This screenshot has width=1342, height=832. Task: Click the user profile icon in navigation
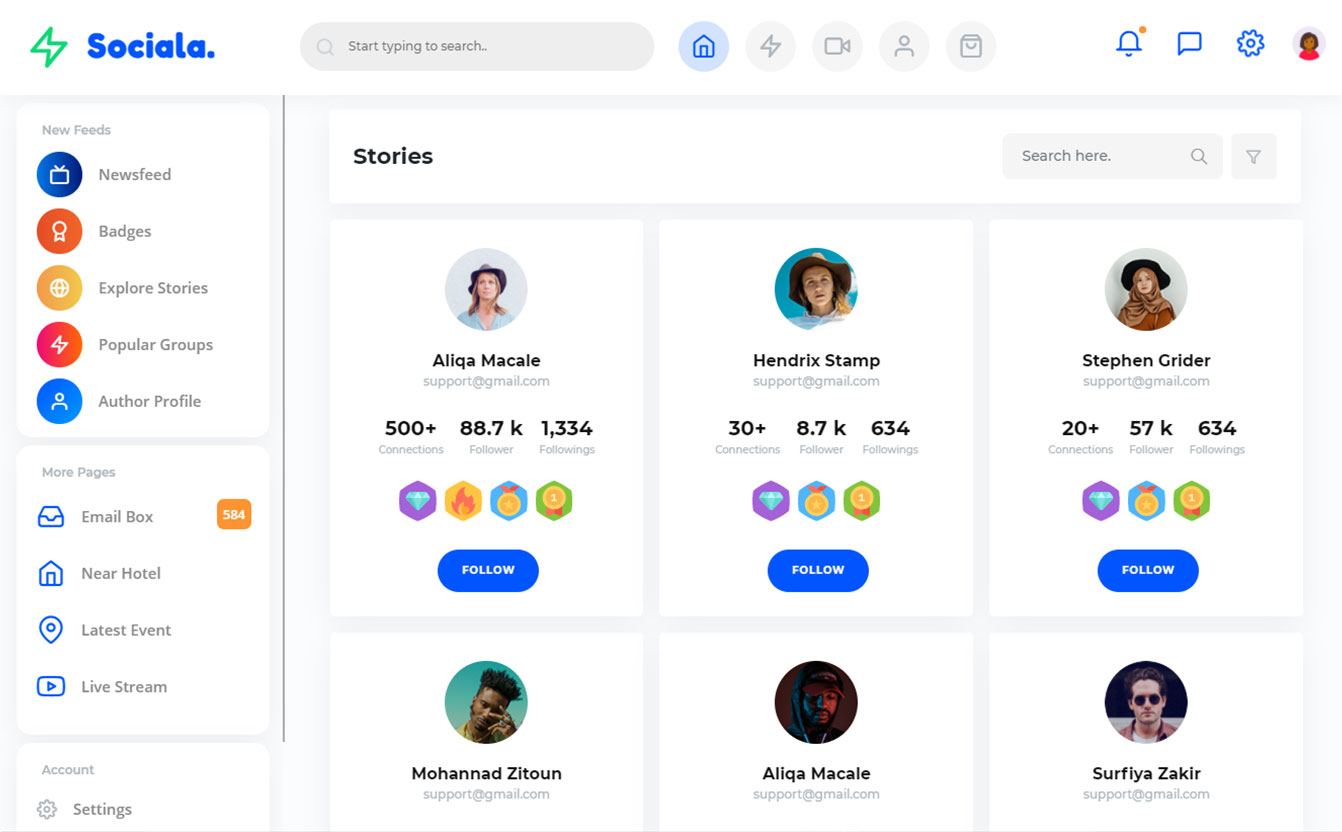[x=904, y=47]
